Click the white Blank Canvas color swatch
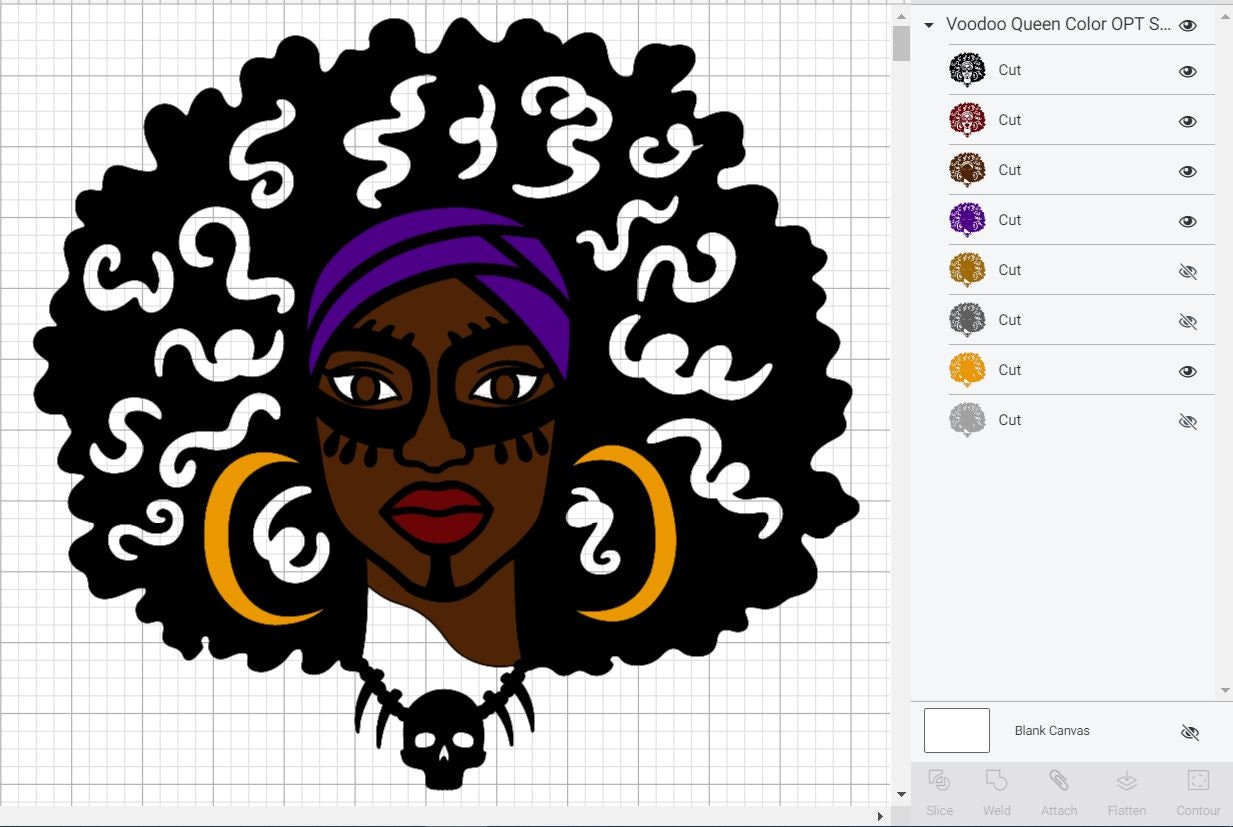The height and width of the screenshot is (827, 1233). (x=956, y=730)
